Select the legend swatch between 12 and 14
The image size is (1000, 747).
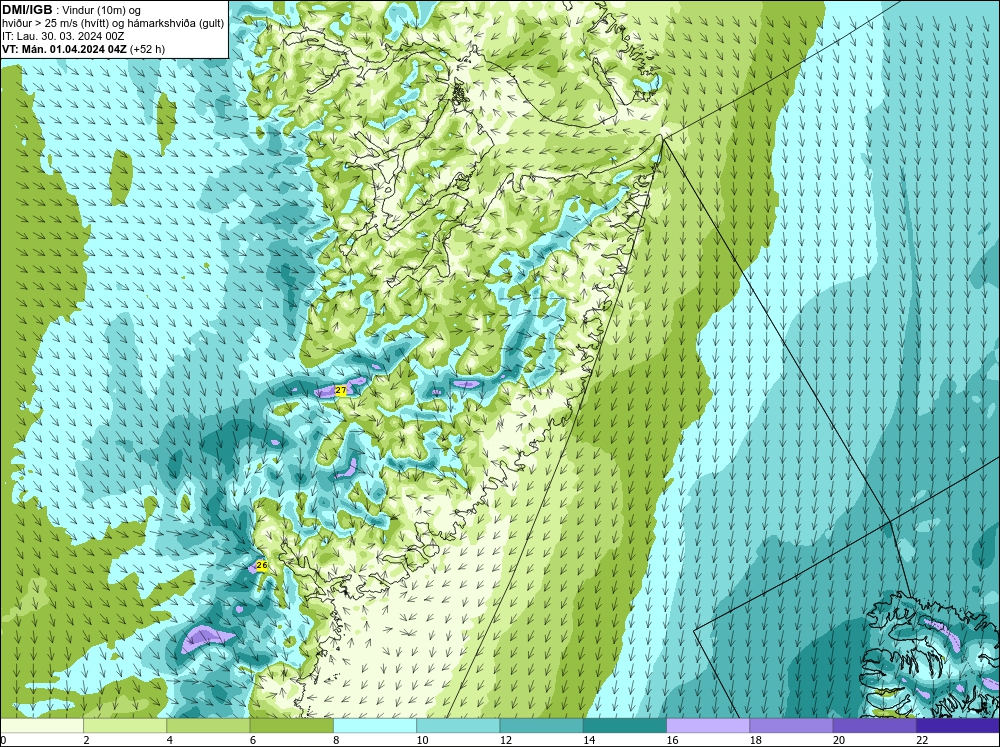point(541,725)
